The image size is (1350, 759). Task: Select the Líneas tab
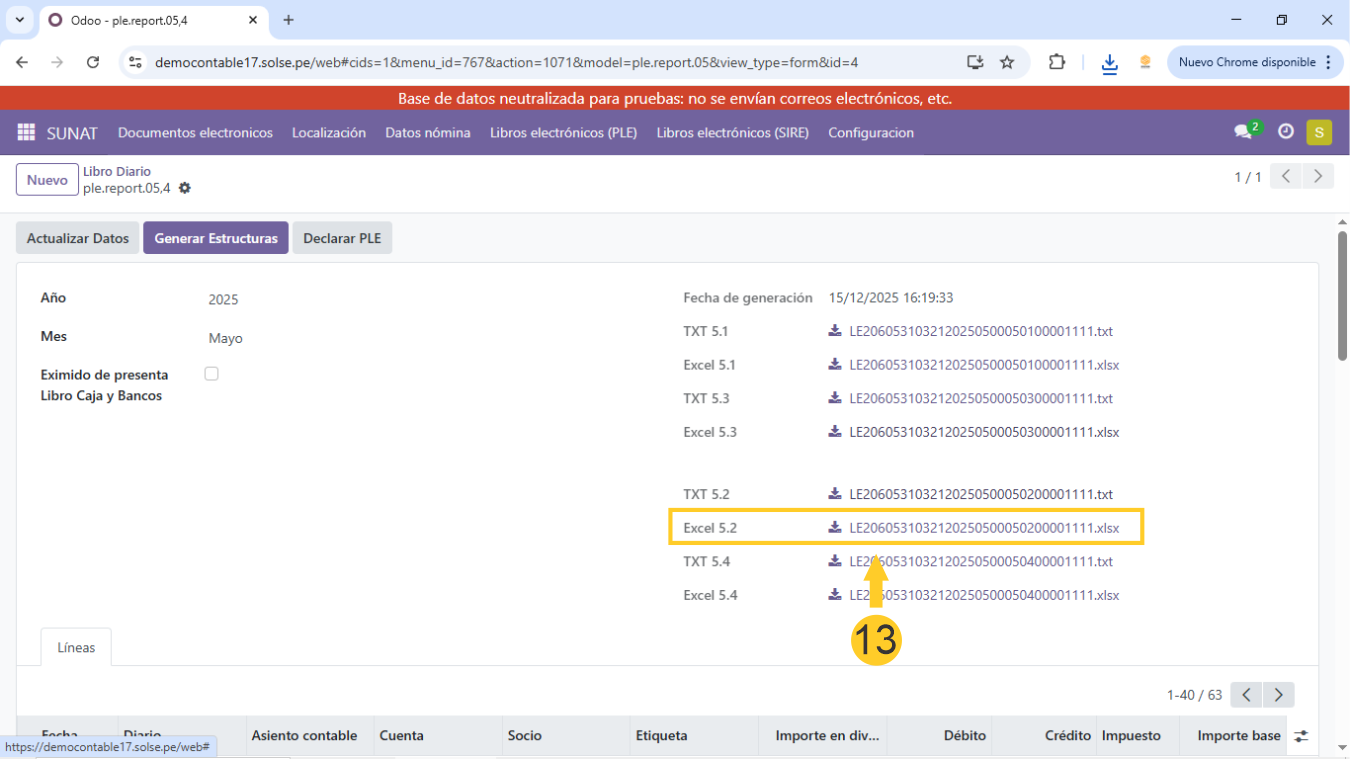point(76,648)
